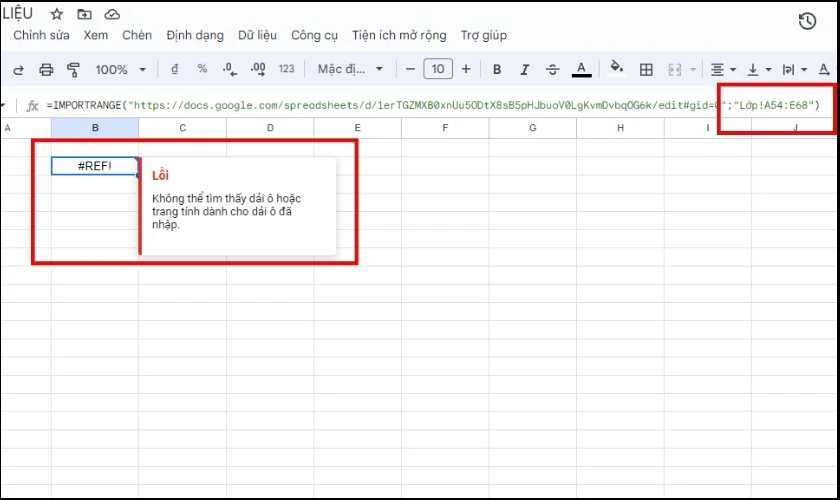Image resolution: width=840 pixels, height=500 pixels.
Task: Click the merge cells icon
Action: (674, 70)
